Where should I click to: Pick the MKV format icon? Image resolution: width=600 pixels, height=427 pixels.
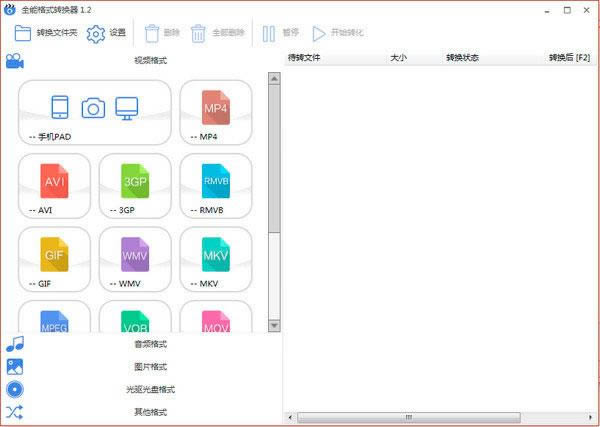click(216, 257)
